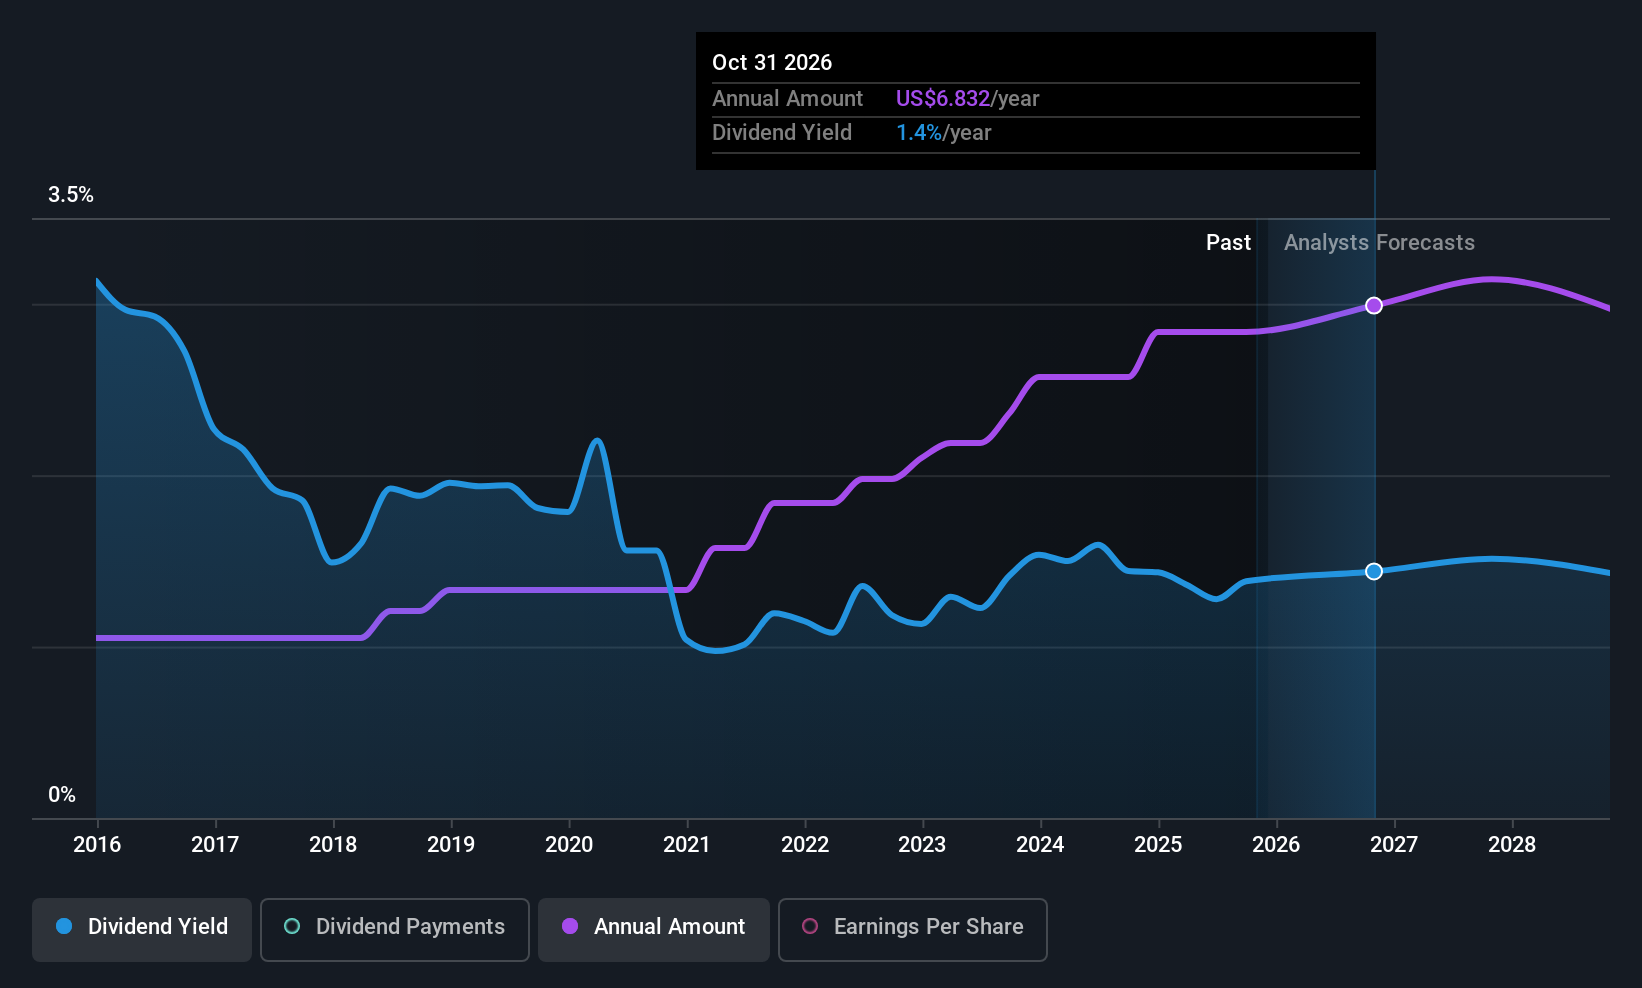This screenshot has height=988, width=1642.
Task: Click the teal Dividend Payments circle icon
Action: [x=292, y=927]
